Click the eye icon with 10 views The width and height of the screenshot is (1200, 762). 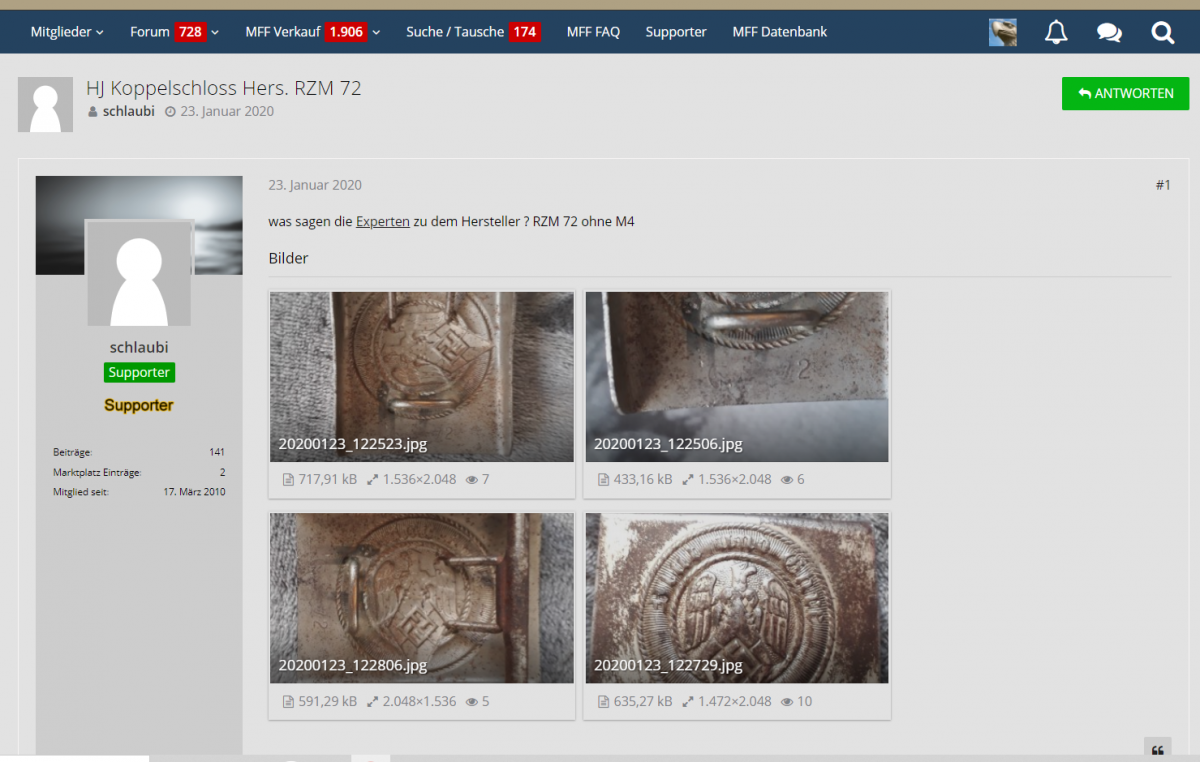[x=787, y=702]
